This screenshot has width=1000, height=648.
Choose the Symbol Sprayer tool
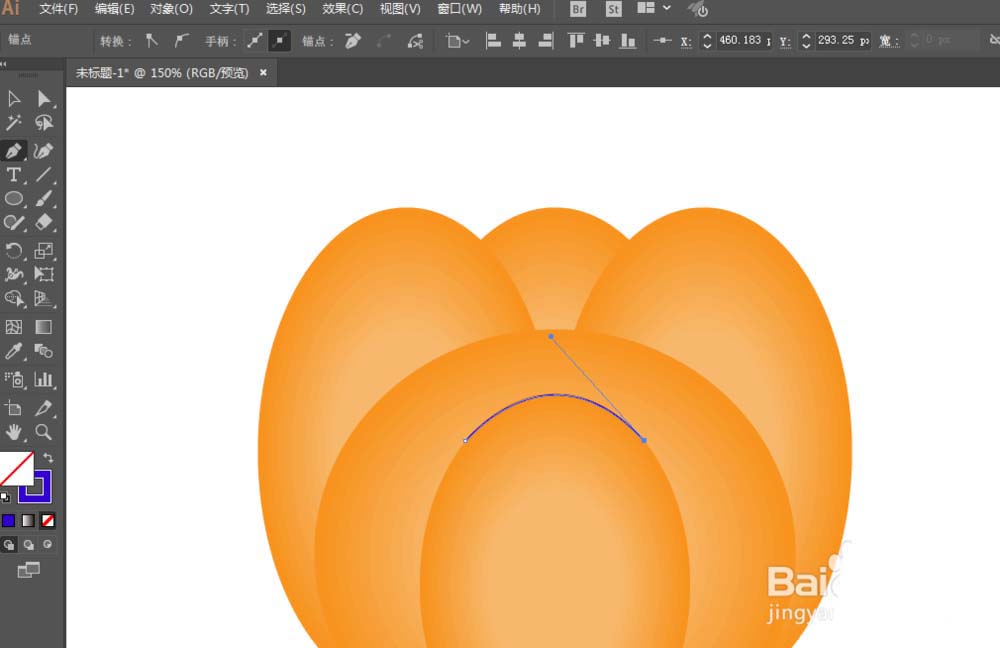[13, 380]
